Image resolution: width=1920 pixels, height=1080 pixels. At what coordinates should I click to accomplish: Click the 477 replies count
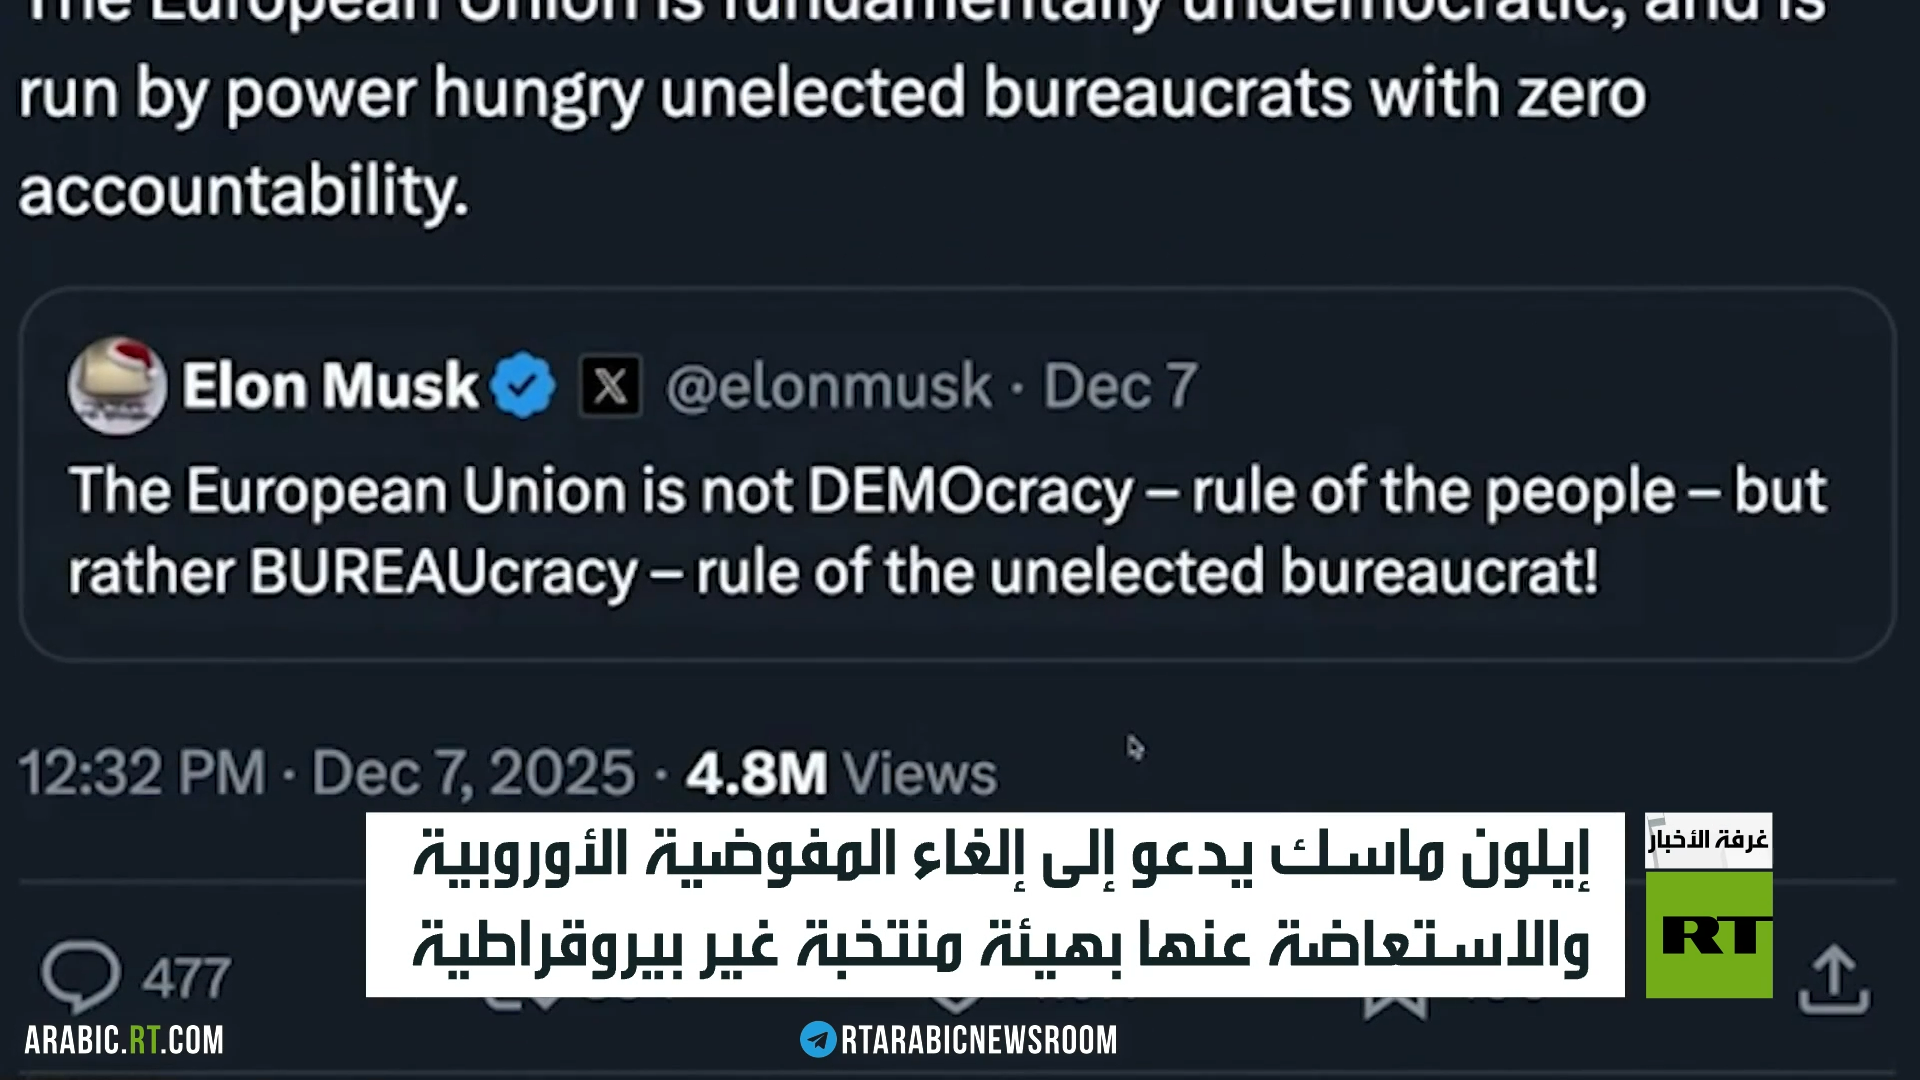click(x=186, y=977)
